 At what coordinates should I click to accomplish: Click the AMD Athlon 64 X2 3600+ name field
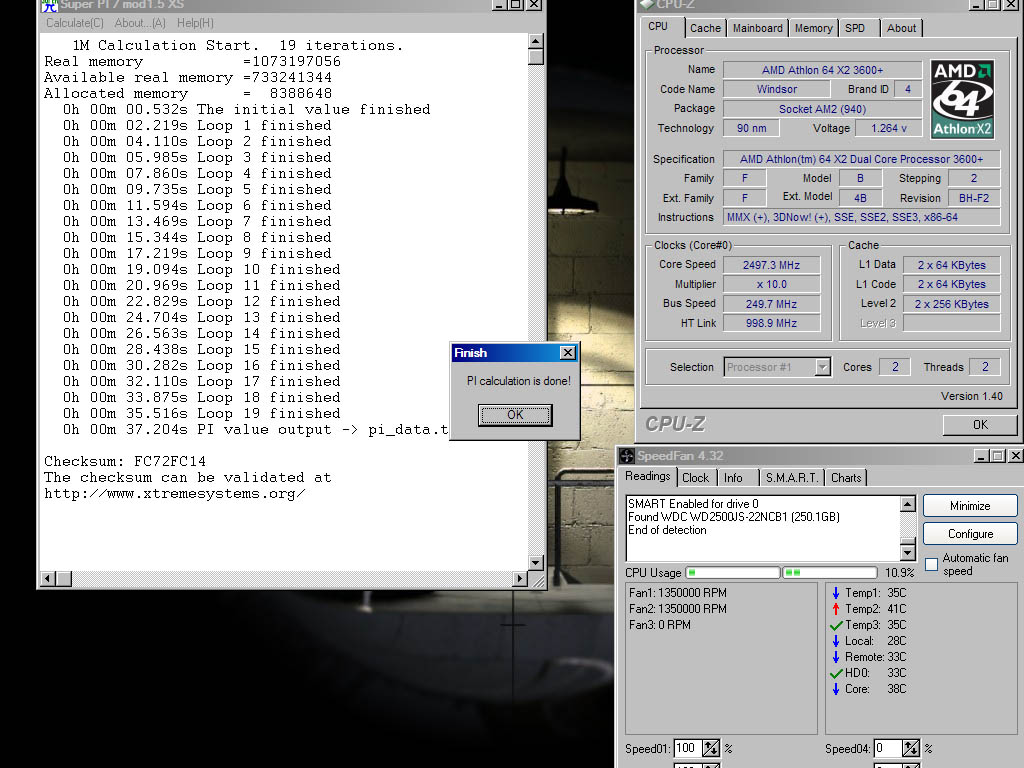822,70
